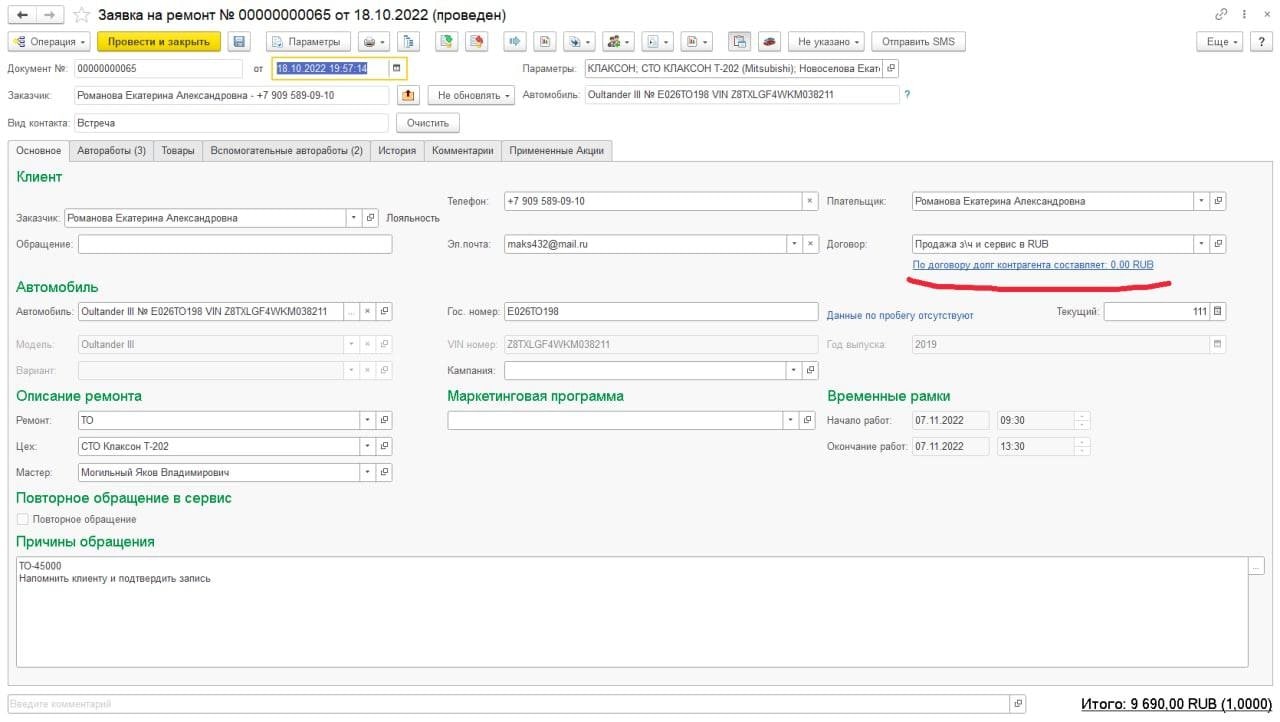The height and width of the screenshot is (722, 1280).
Task: Open the calendar picker next to the document date
Action: (x=397, y=68)
